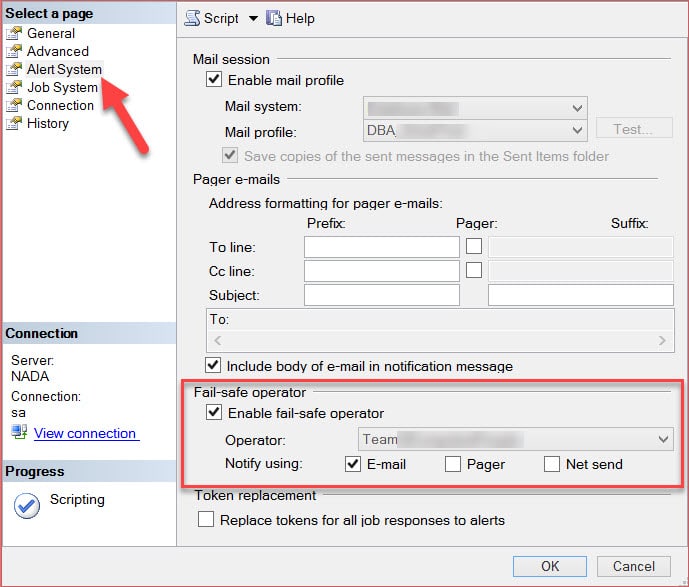The width and height of the screenshot is (689, 587).
Task: Click the Test... button
Action: coord(634,128)
